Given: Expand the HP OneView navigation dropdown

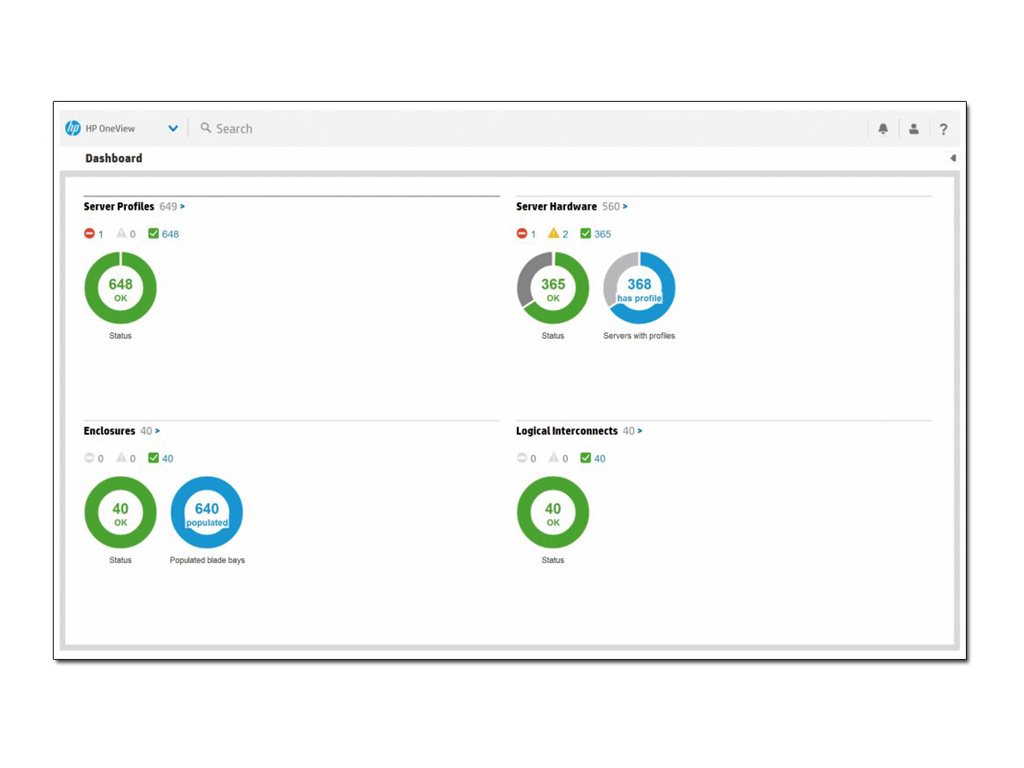Looking at the screenshot, I should pos(172,128).
